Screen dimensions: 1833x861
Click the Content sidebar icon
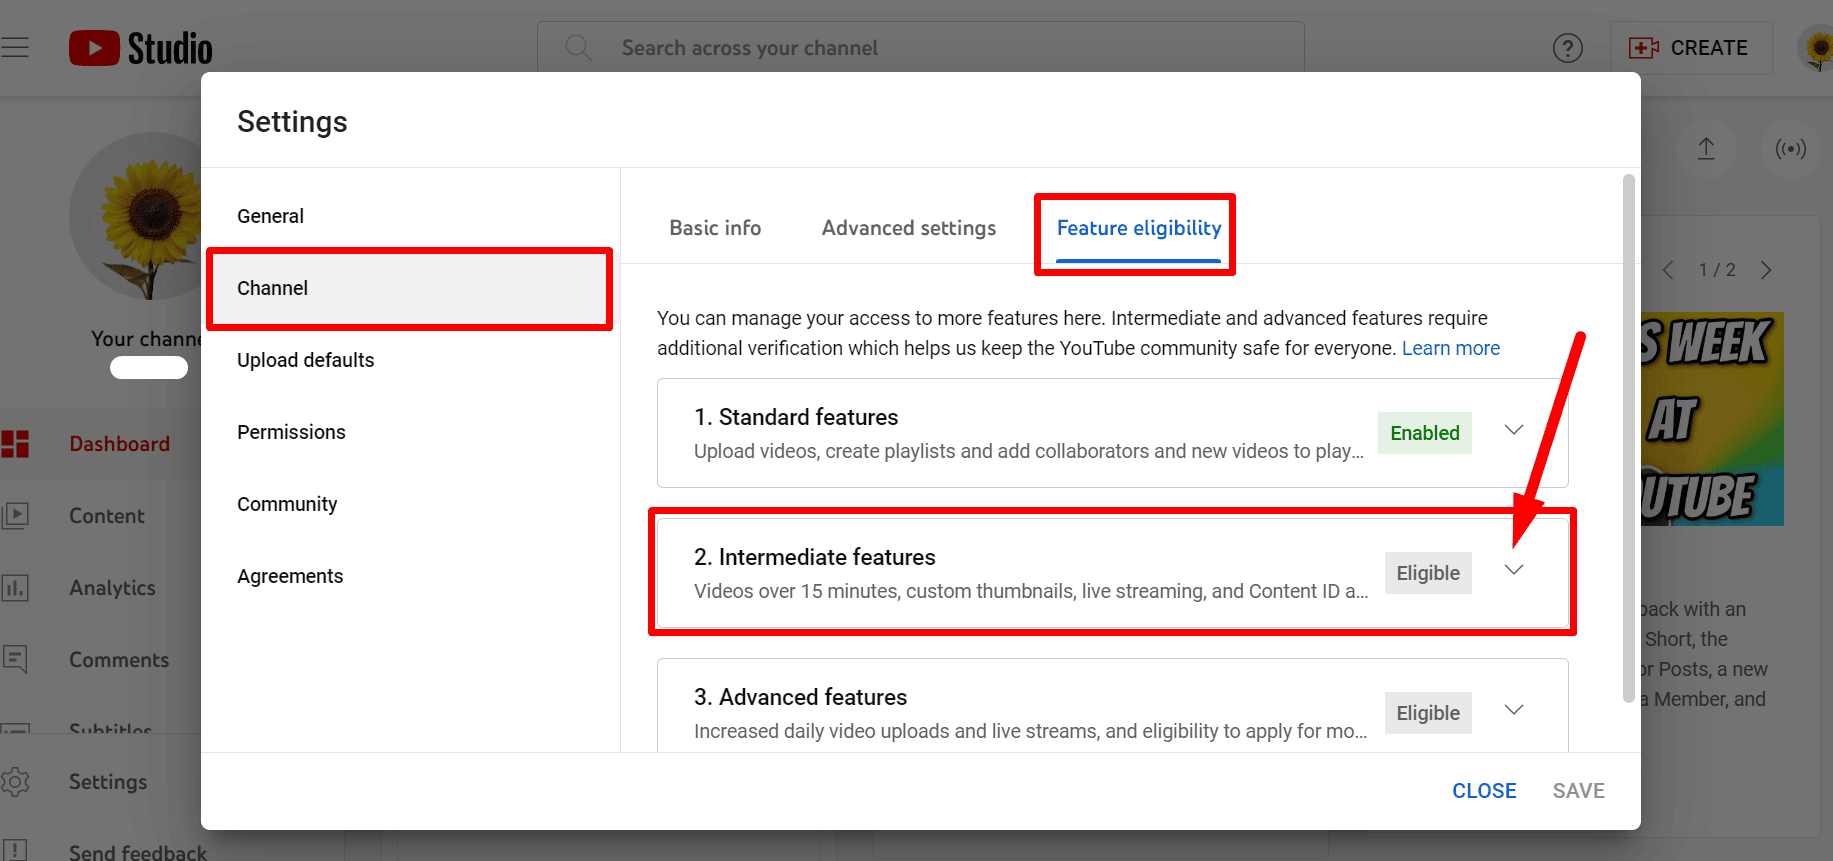15,516
